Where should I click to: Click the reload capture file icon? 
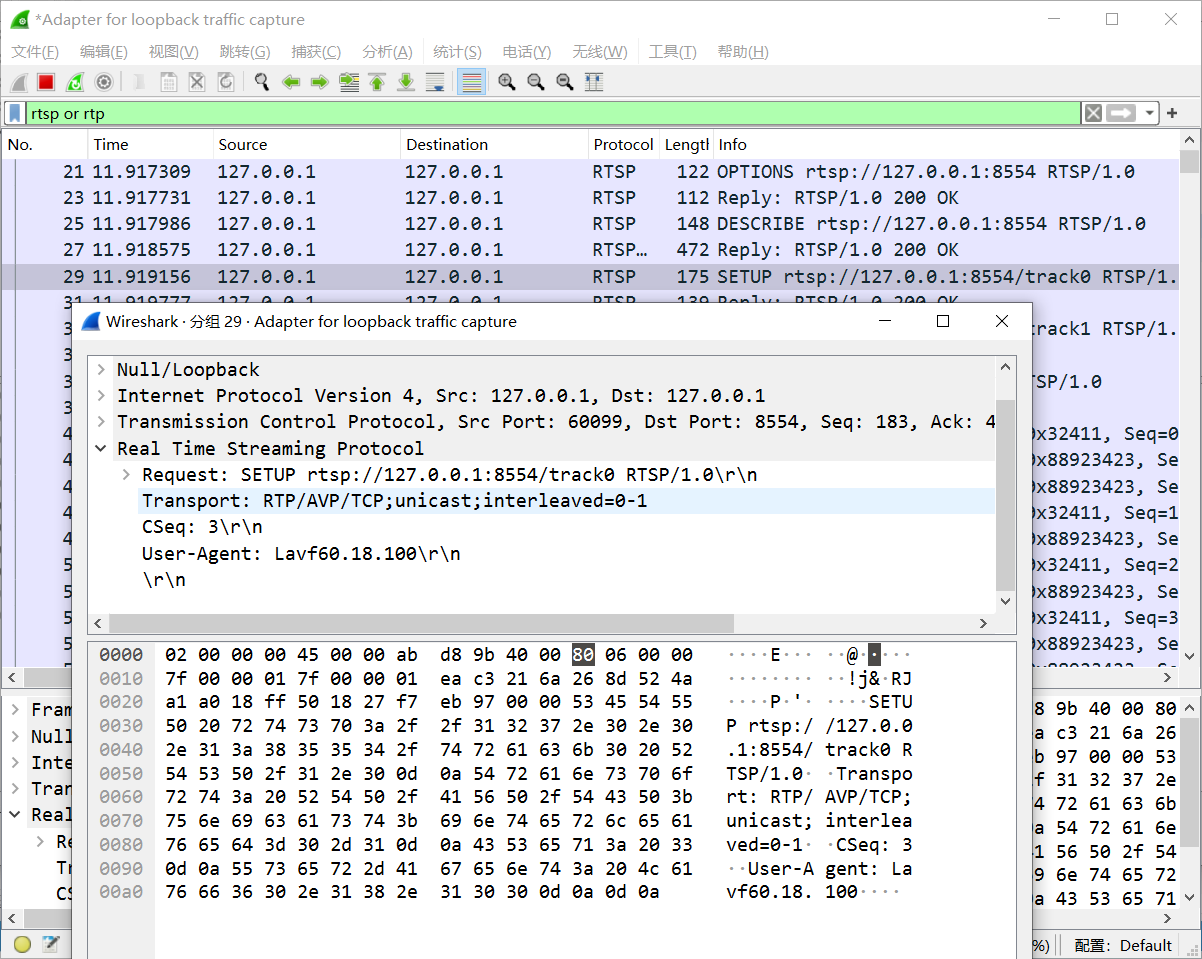point(226,82)
